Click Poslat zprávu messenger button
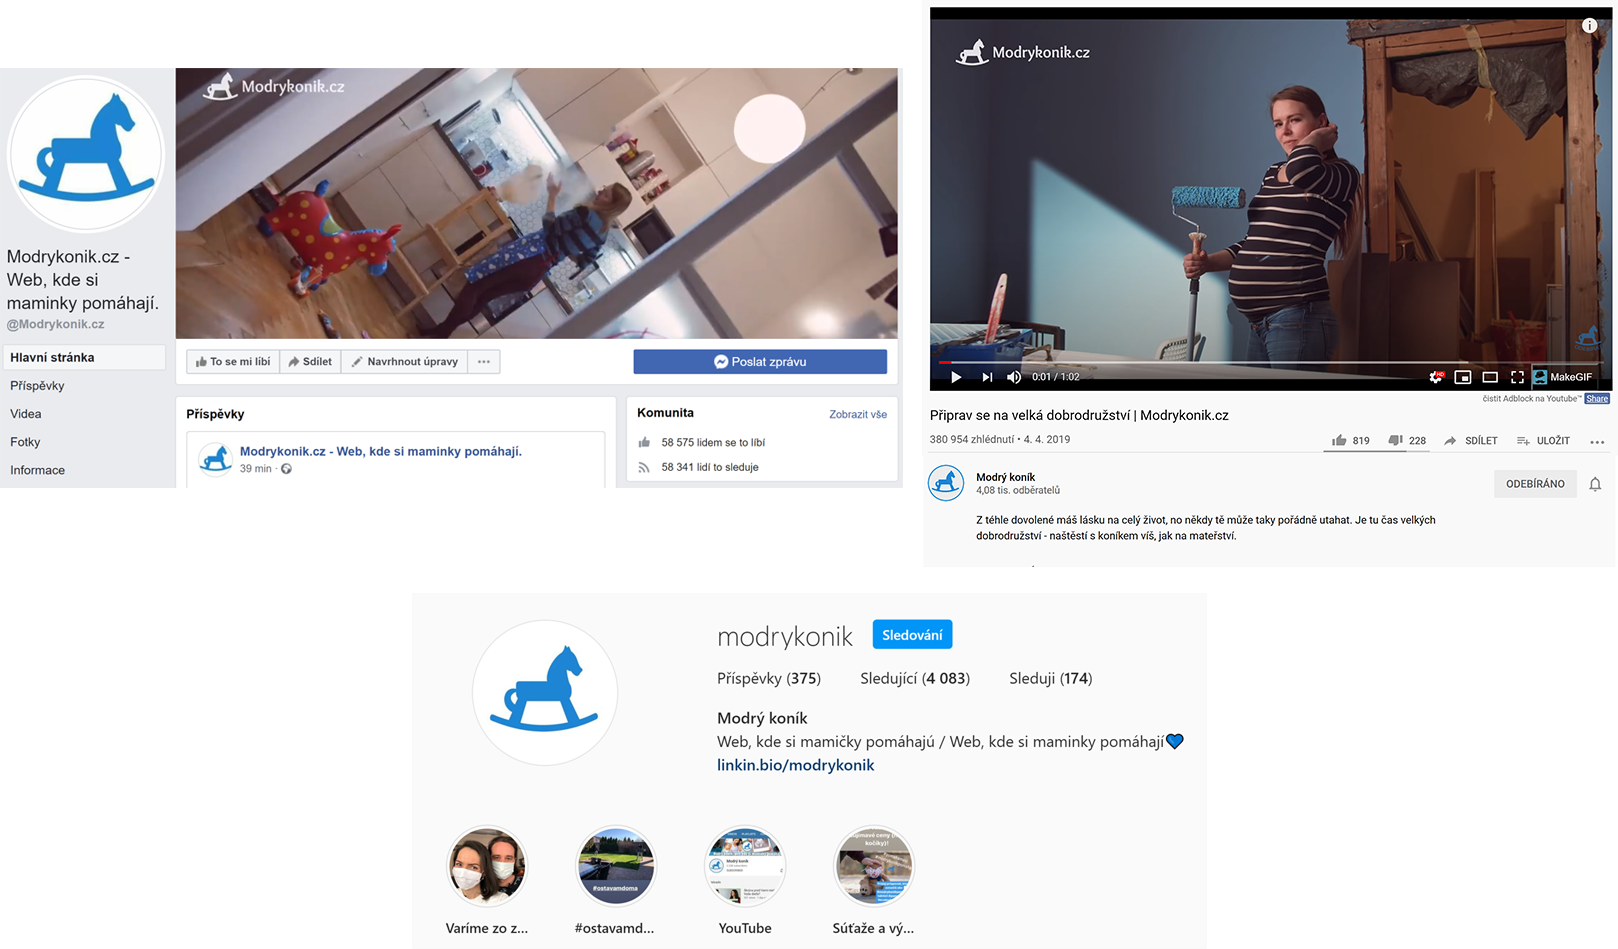This screenshot has width=1618, height=949. pos(760,362)
